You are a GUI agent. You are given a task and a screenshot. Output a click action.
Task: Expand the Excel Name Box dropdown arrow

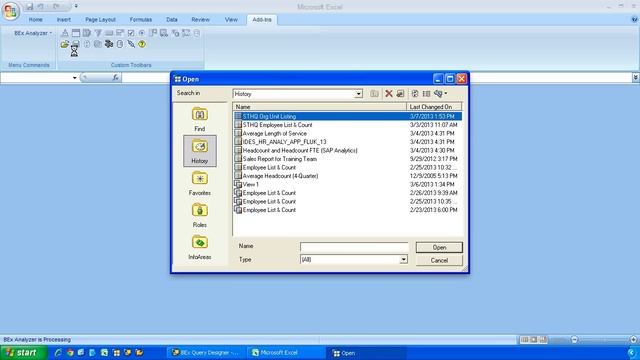(x=74, y=78)
